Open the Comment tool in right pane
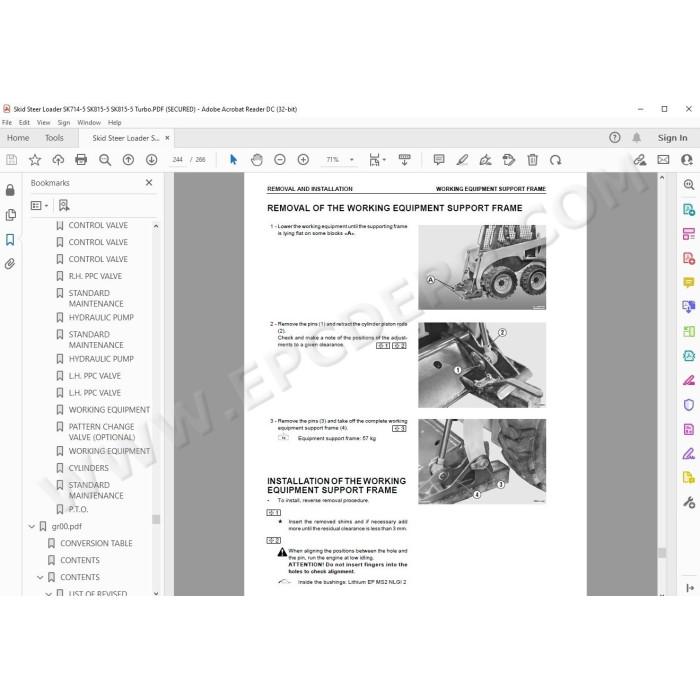The image size is (700, 700). pyautogui.click(x=689, y=283)
